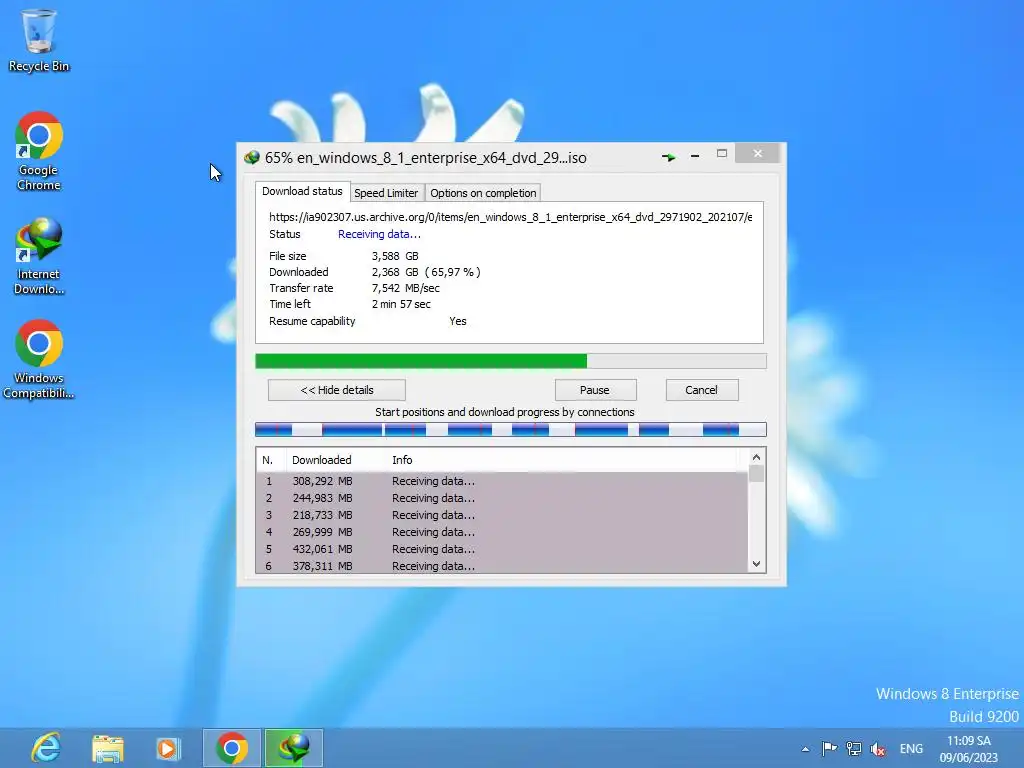Launch Internet Explorer from the taskbar
The image size is (1024, 768).
coord(46,748)
